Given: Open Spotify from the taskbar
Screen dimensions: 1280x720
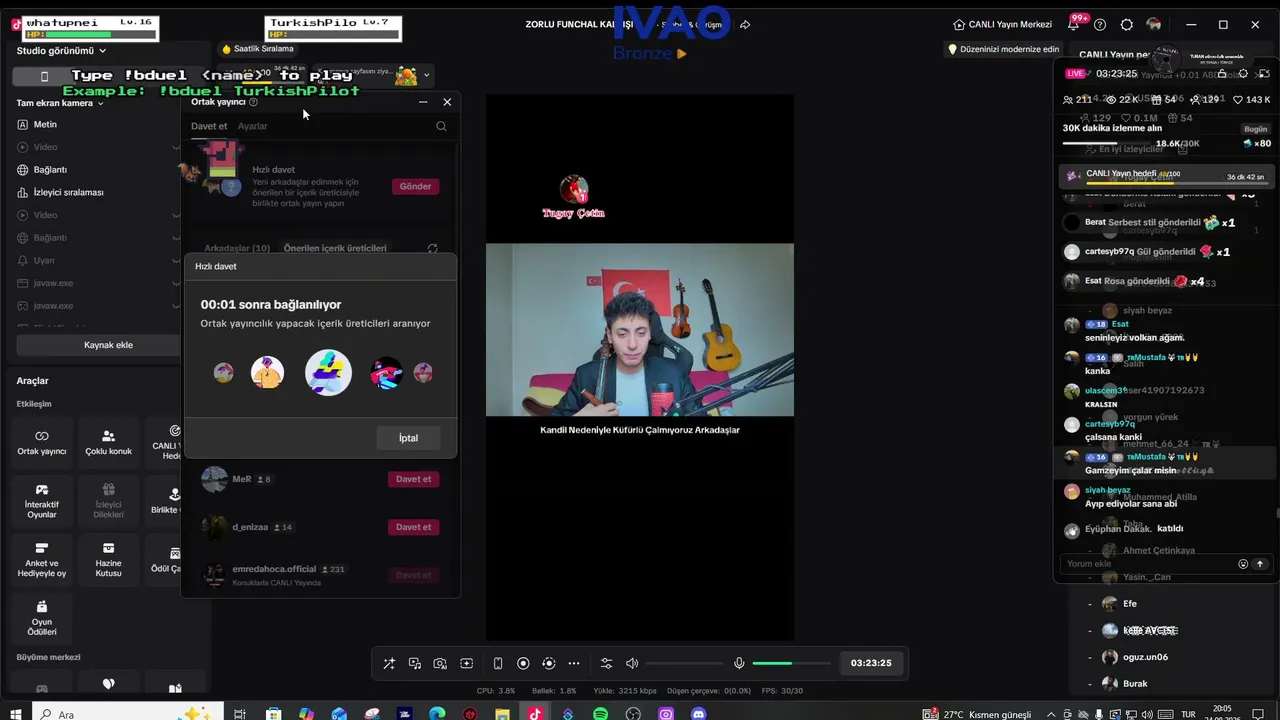Looking at the screenshot, I should coord(600,714).
